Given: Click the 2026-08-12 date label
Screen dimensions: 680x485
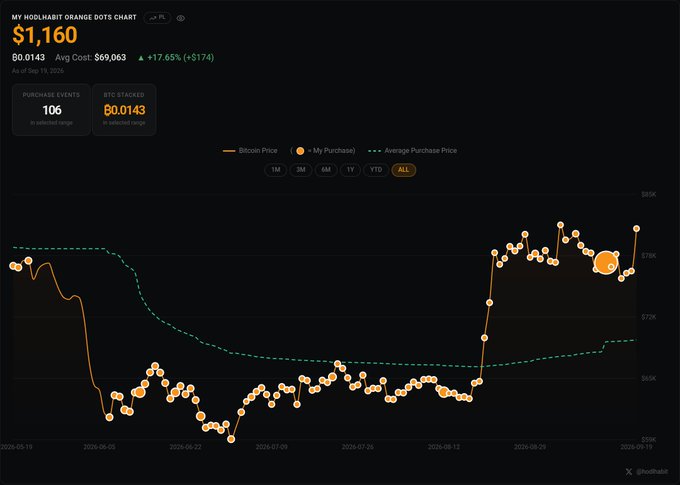Looking at the screenshot, I should (x=444, y=447).
